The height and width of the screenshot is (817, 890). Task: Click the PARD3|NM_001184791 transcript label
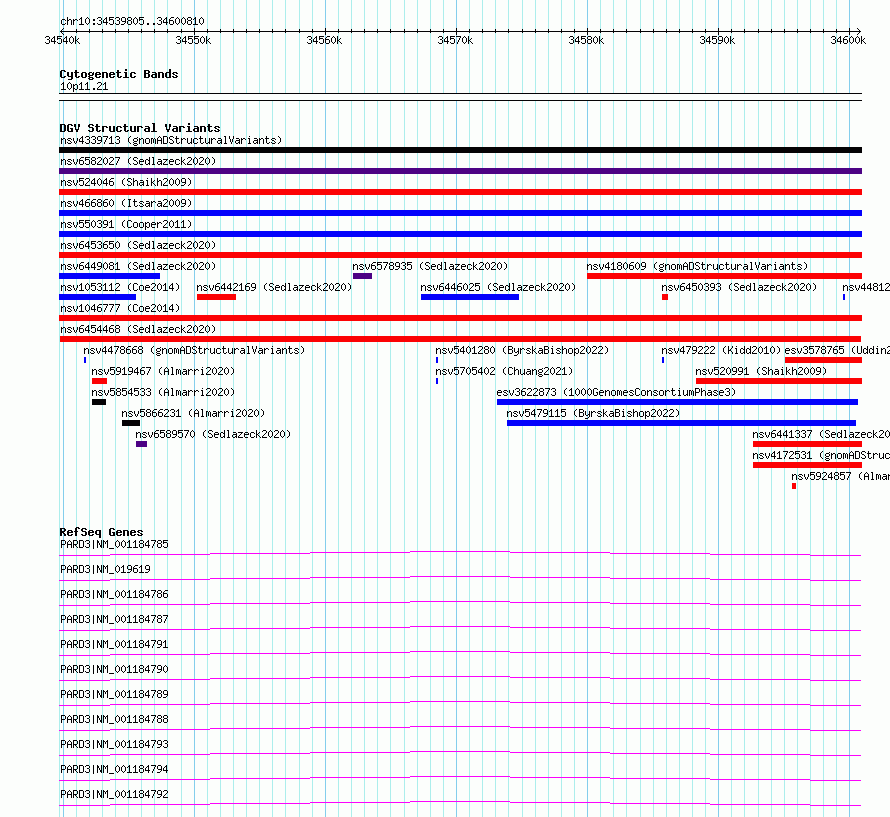[x=114, y=644]
